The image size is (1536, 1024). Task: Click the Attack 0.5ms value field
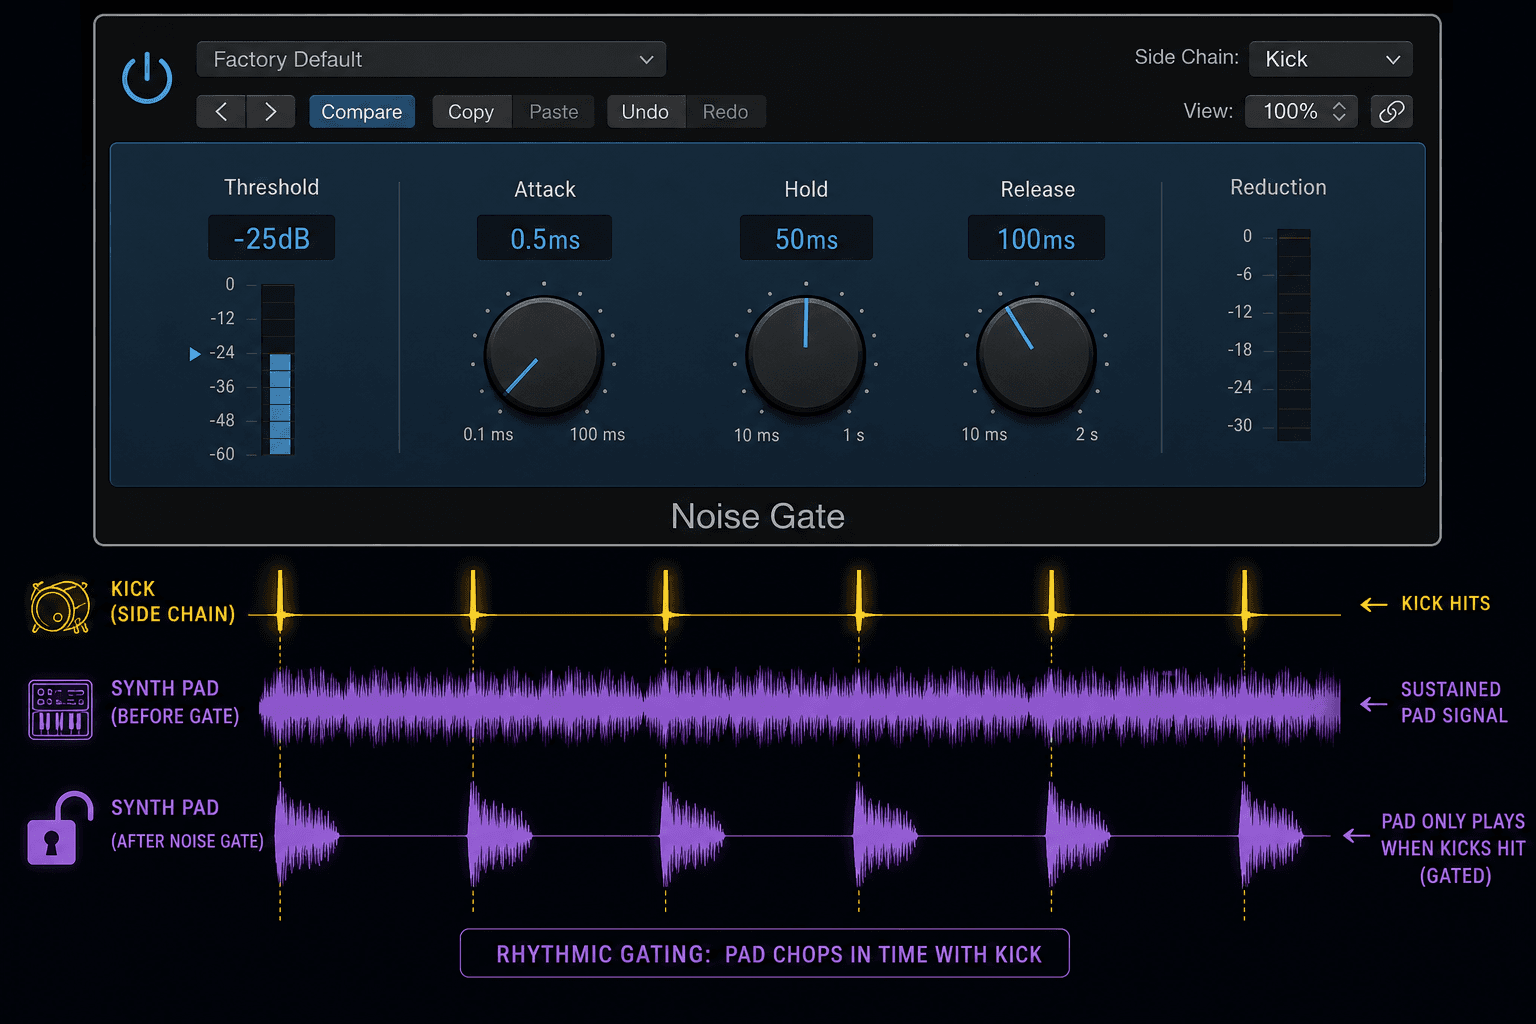coord(544,238)
